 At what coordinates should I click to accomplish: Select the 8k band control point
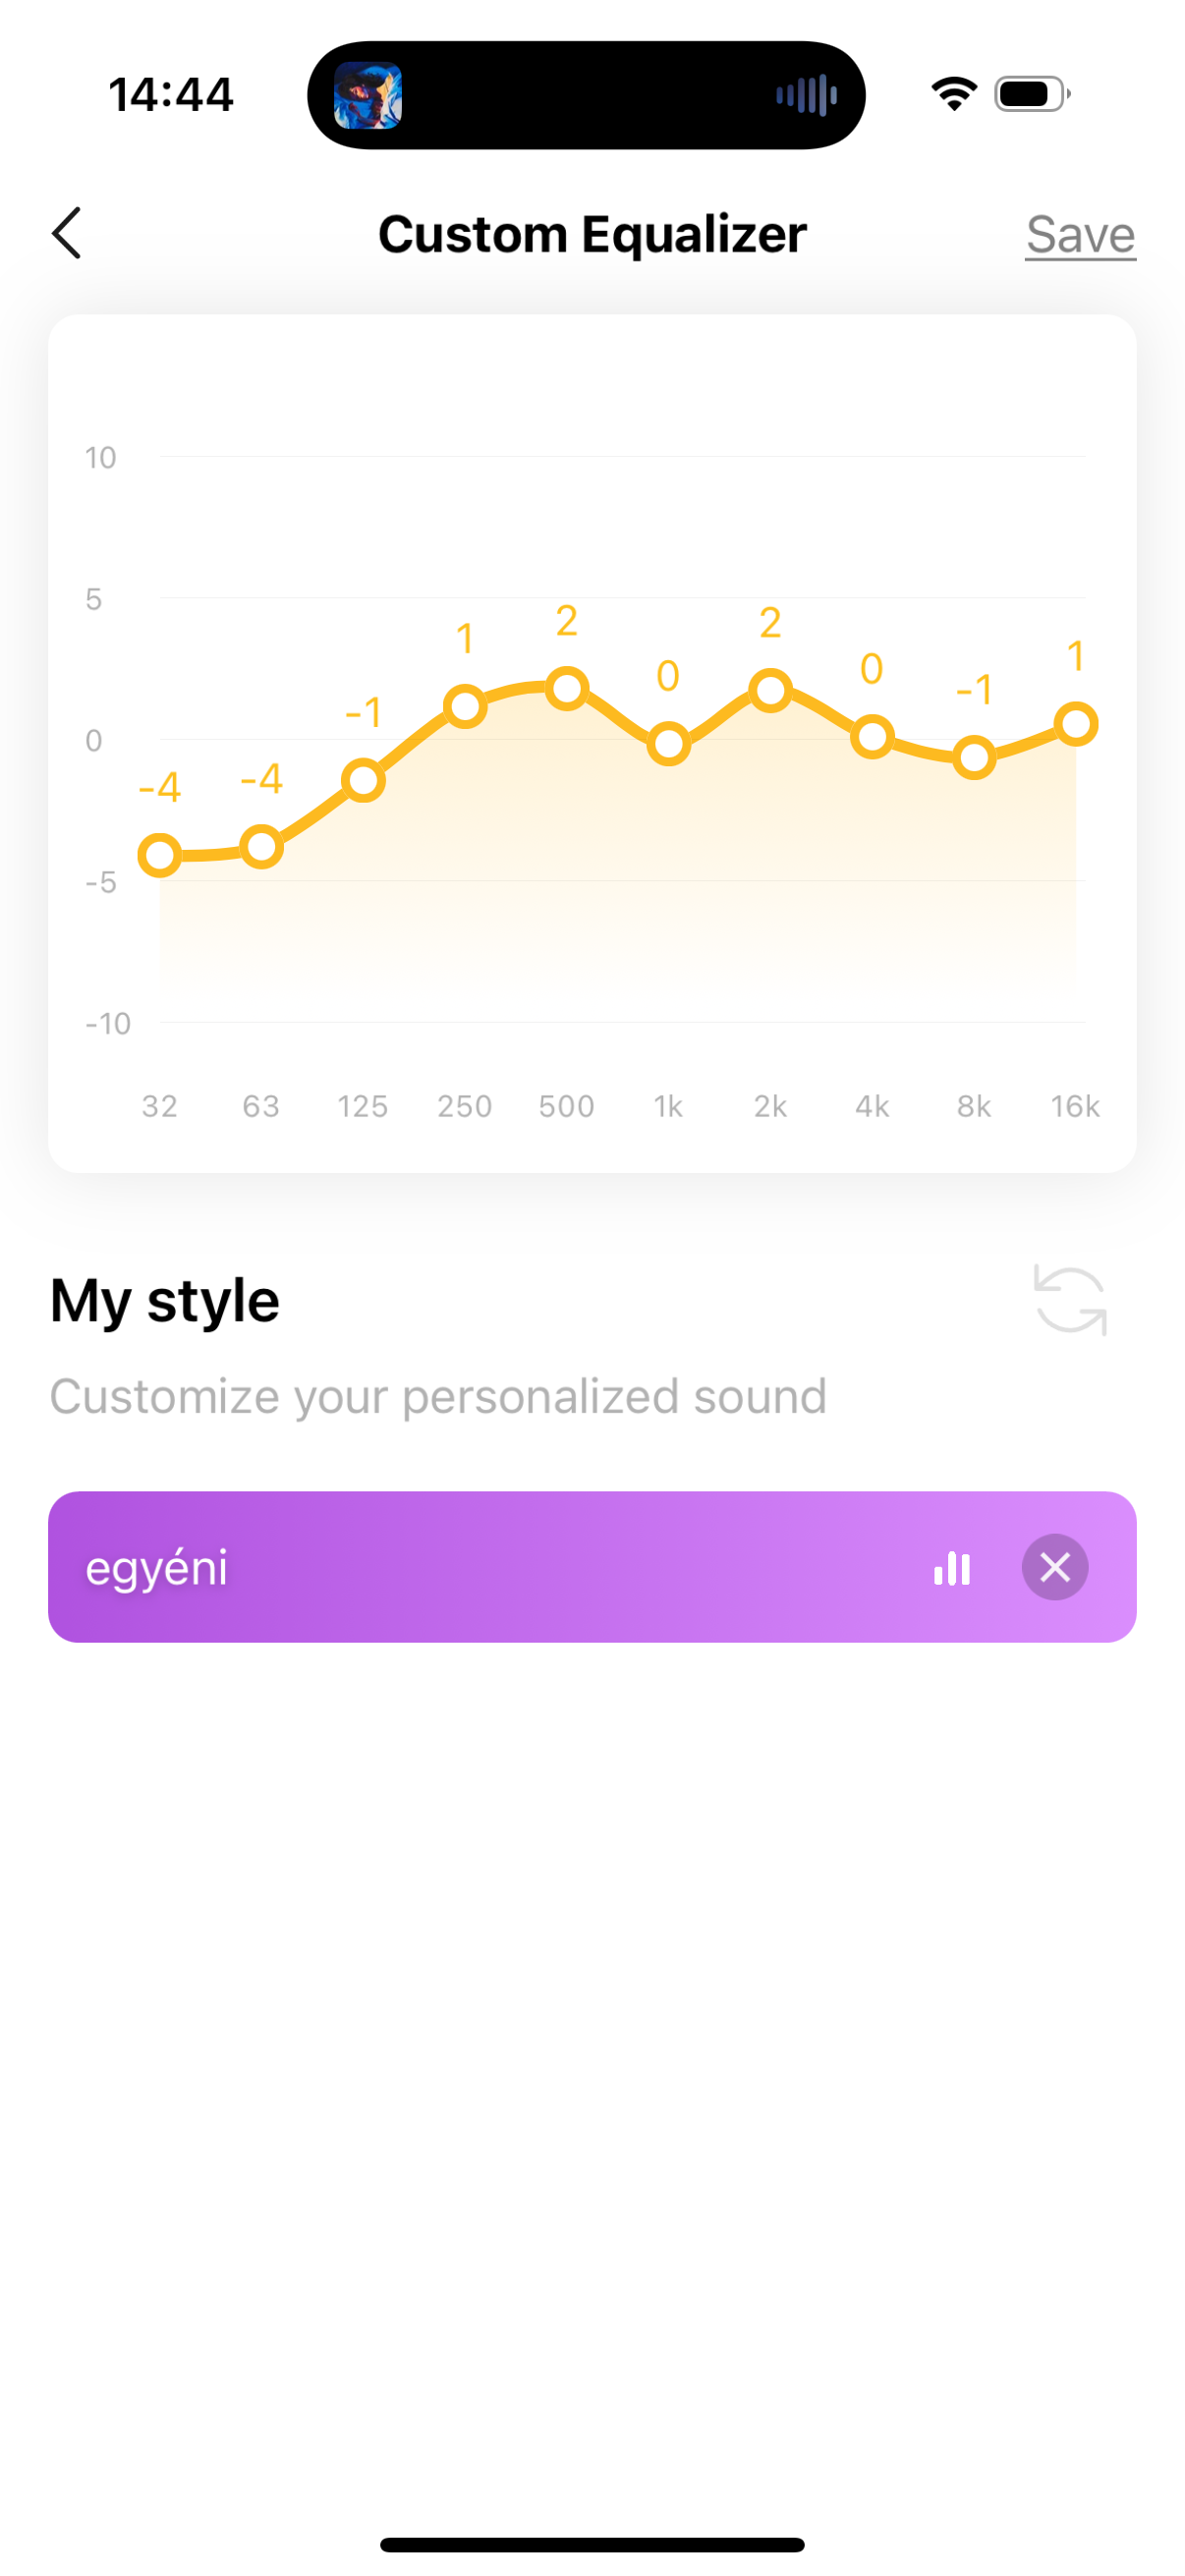point(974,757)
